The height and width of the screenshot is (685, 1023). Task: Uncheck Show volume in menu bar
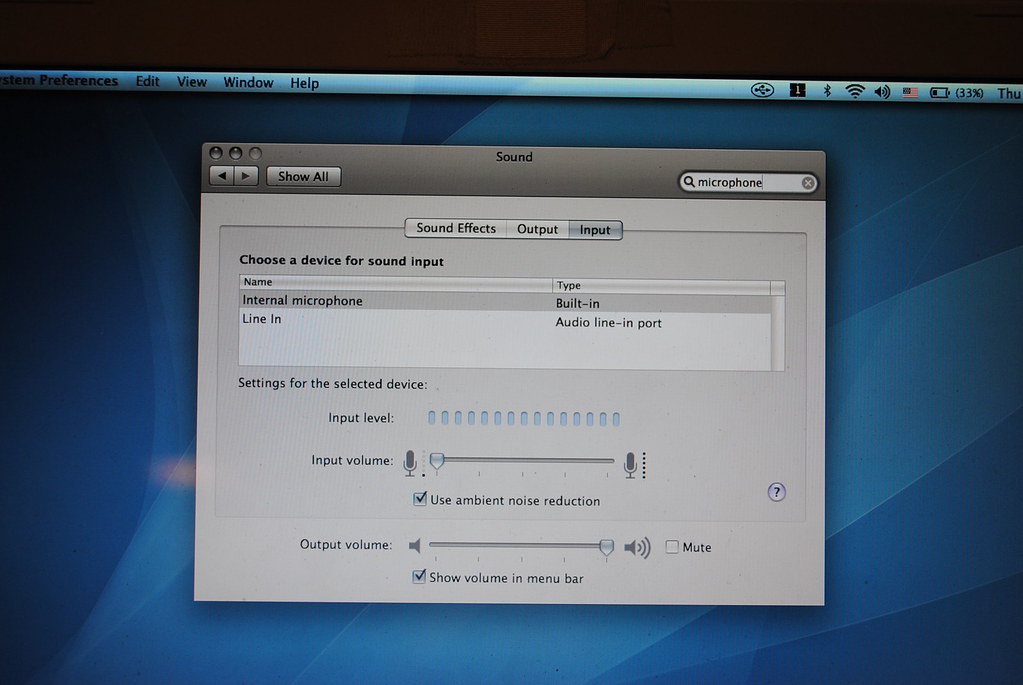(420, 577)
